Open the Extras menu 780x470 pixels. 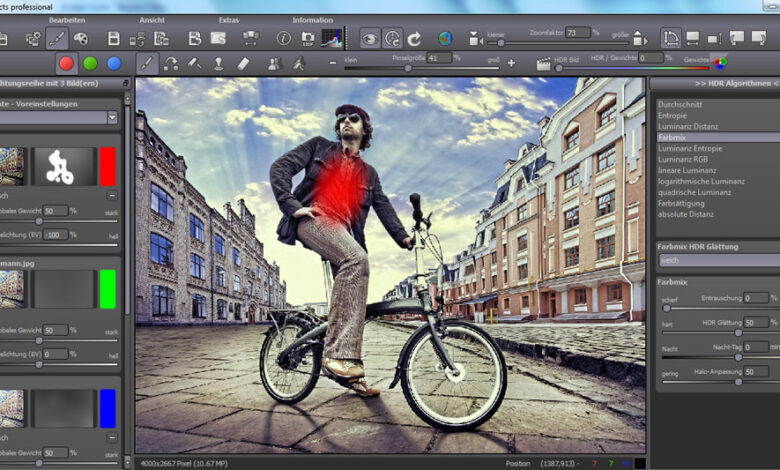tap(229, 19)
